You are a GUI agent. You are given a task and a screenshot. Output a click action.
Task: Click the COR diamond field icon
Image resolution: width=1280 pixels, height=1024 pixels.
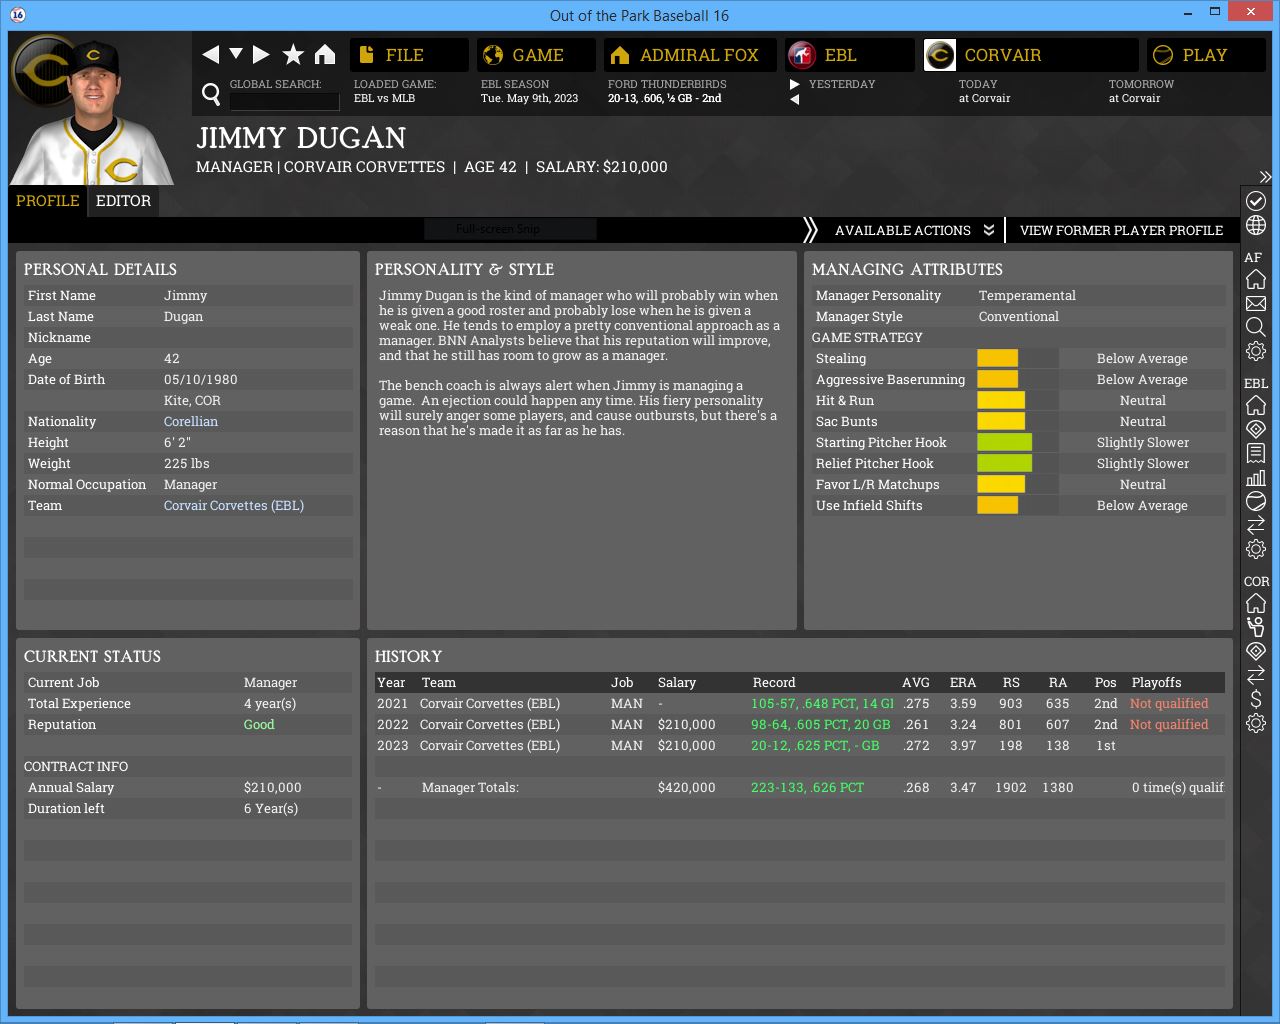1256,651
